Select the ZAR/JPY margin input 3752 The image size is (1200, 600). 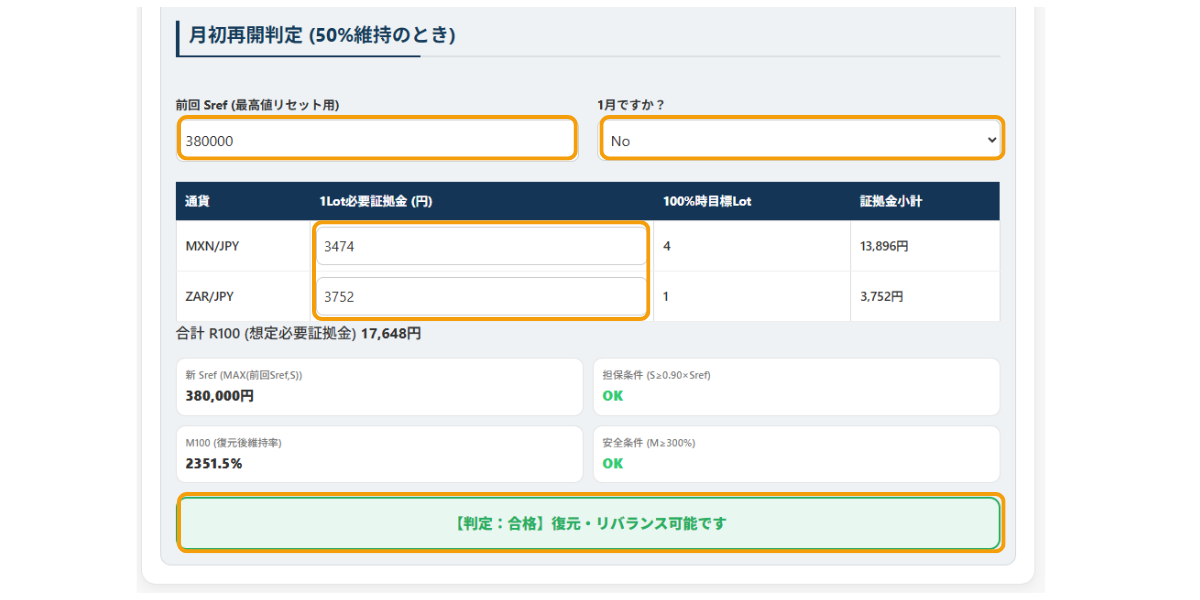481,295
